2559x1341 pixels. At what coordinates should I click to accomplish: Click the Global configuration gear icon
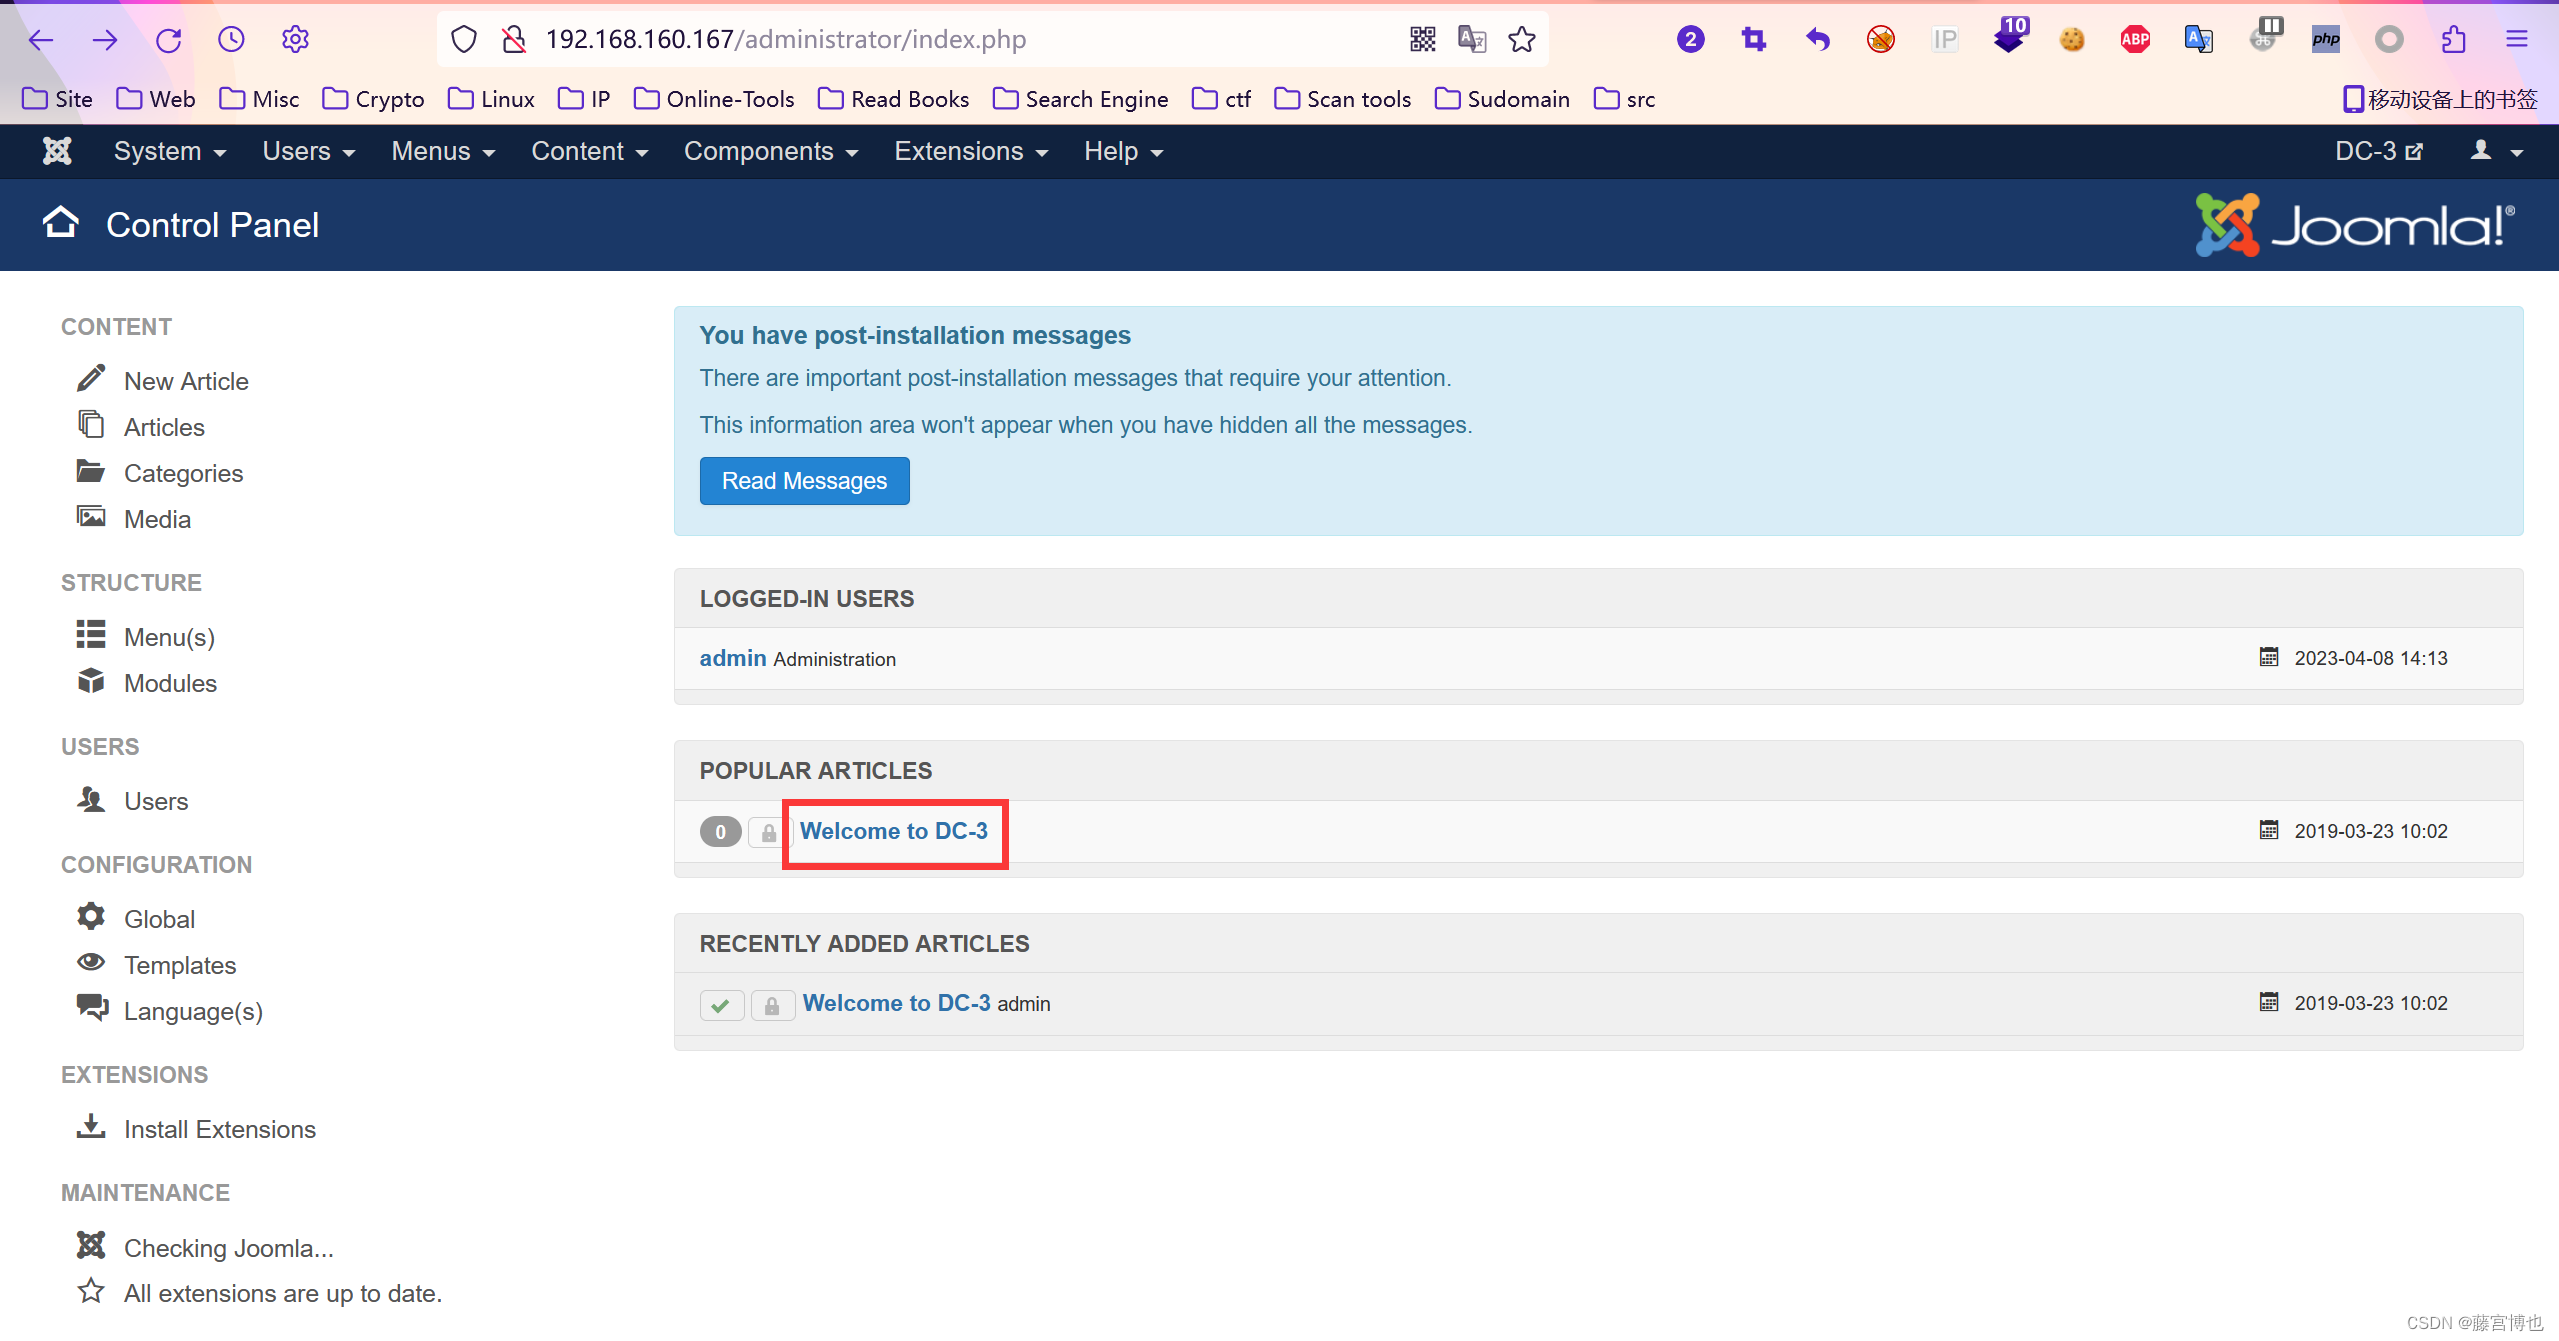(91, 917)
